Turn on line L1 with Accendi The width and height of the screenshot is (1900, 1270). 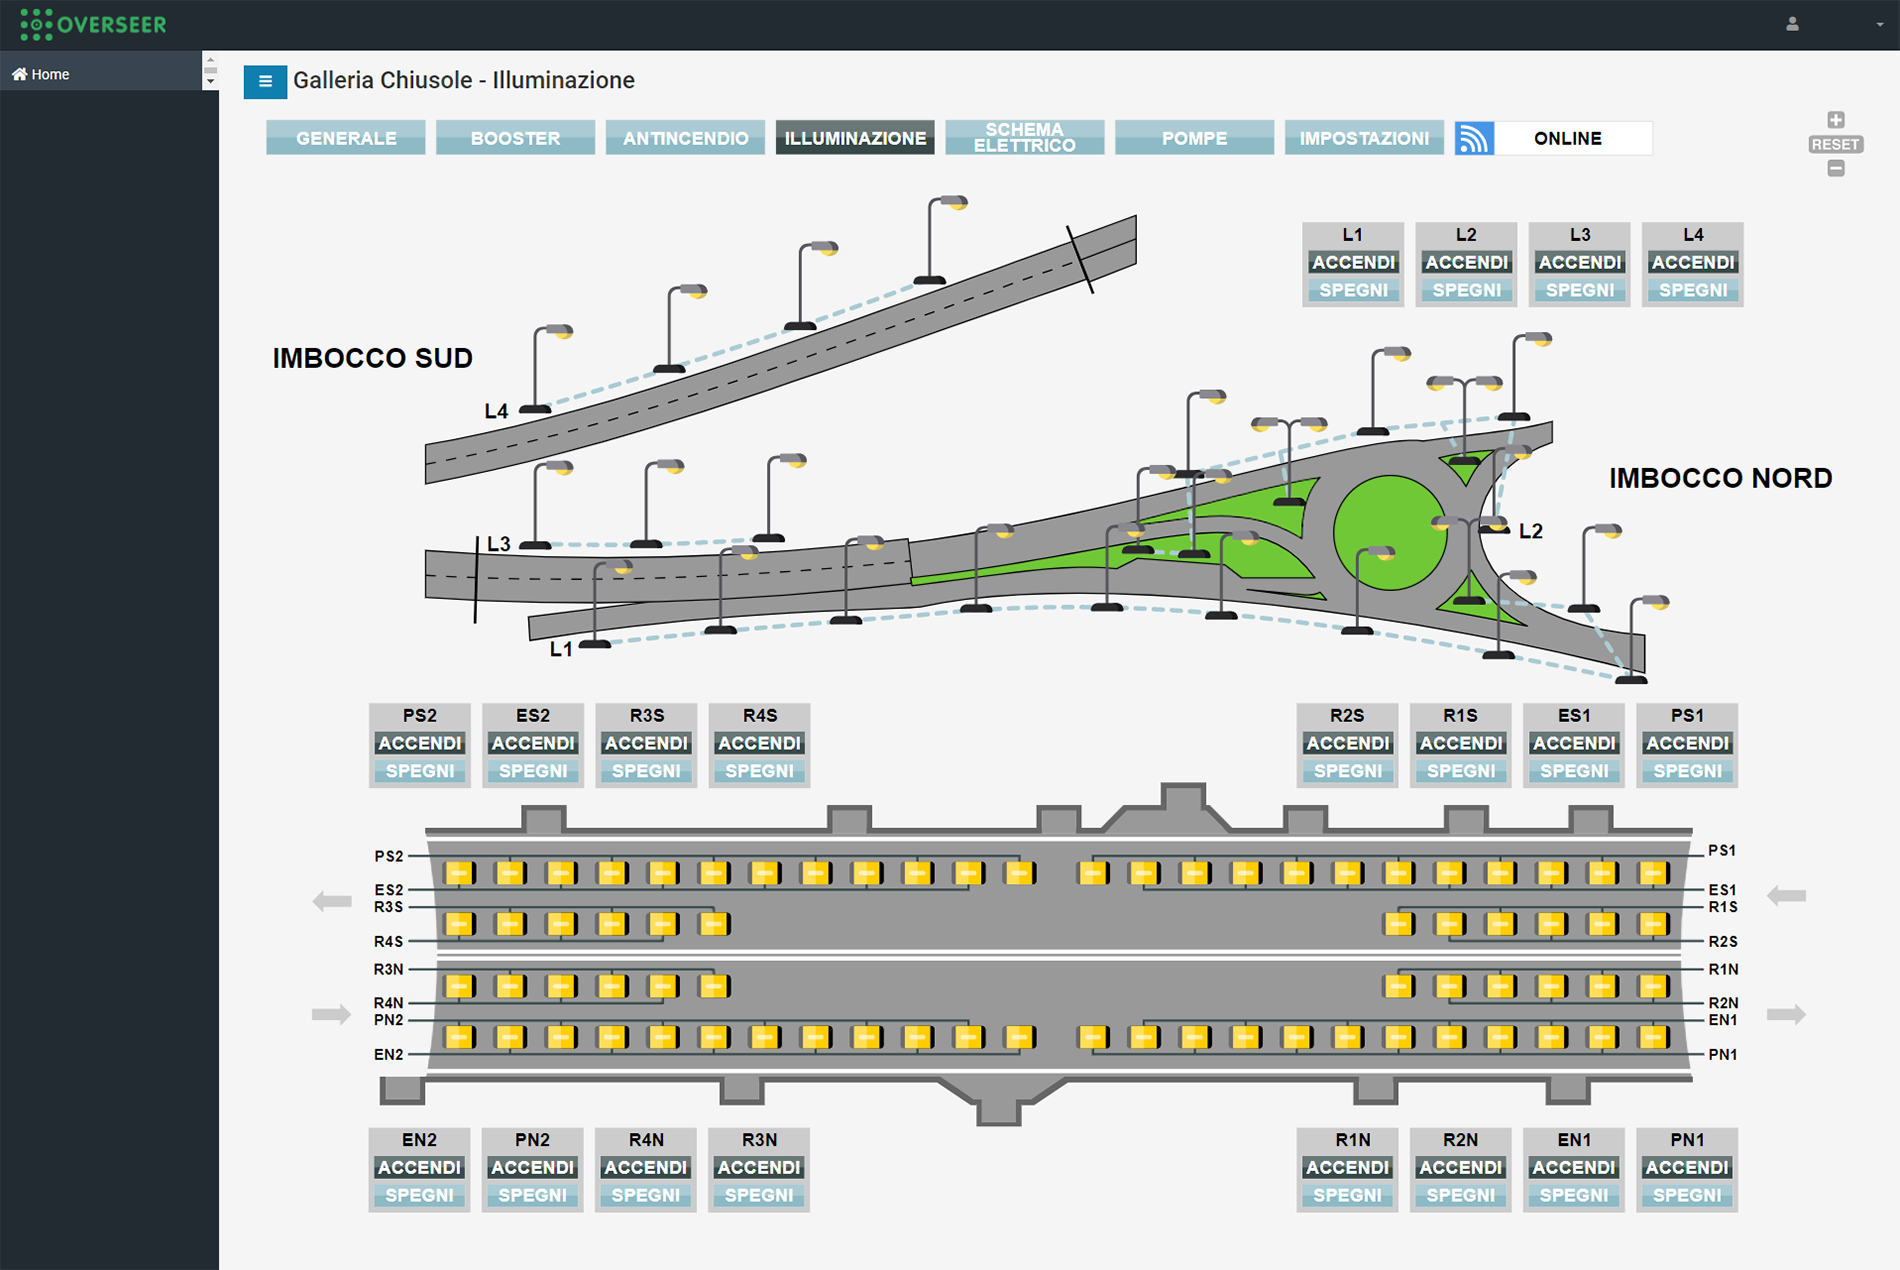[x=1353, y=262]
